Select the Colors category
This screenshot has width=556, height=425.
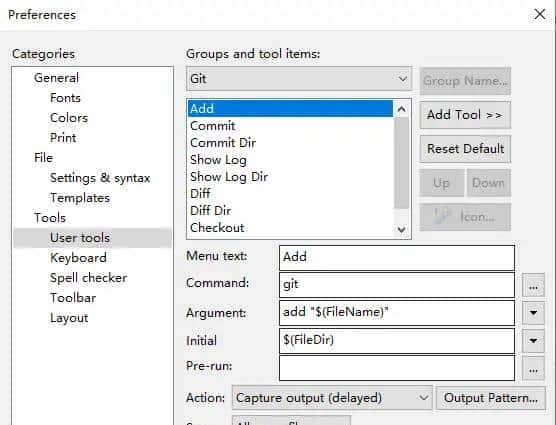click(69, 118)
